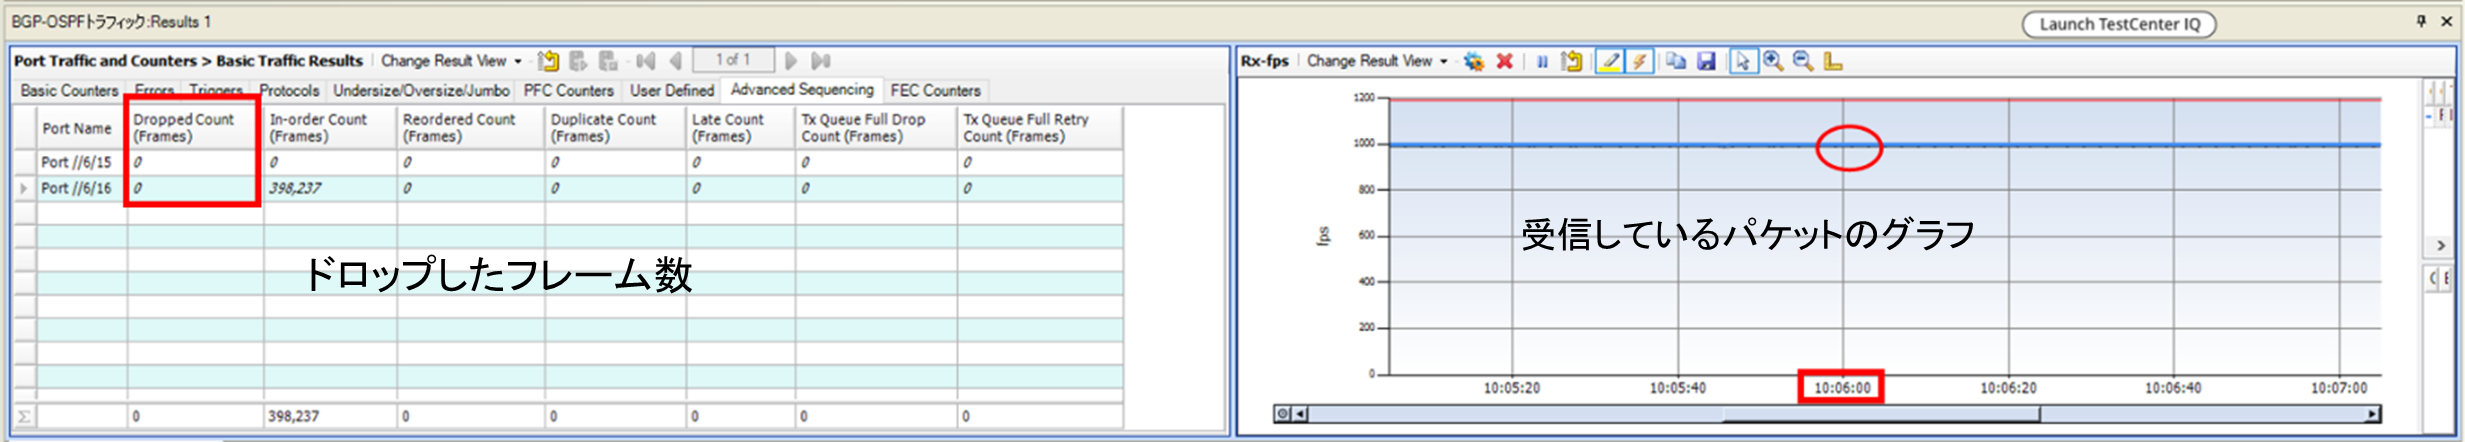
Task: Switch to the Basic Counters tab
Action: pyautogui.click(x=69, y=90)
